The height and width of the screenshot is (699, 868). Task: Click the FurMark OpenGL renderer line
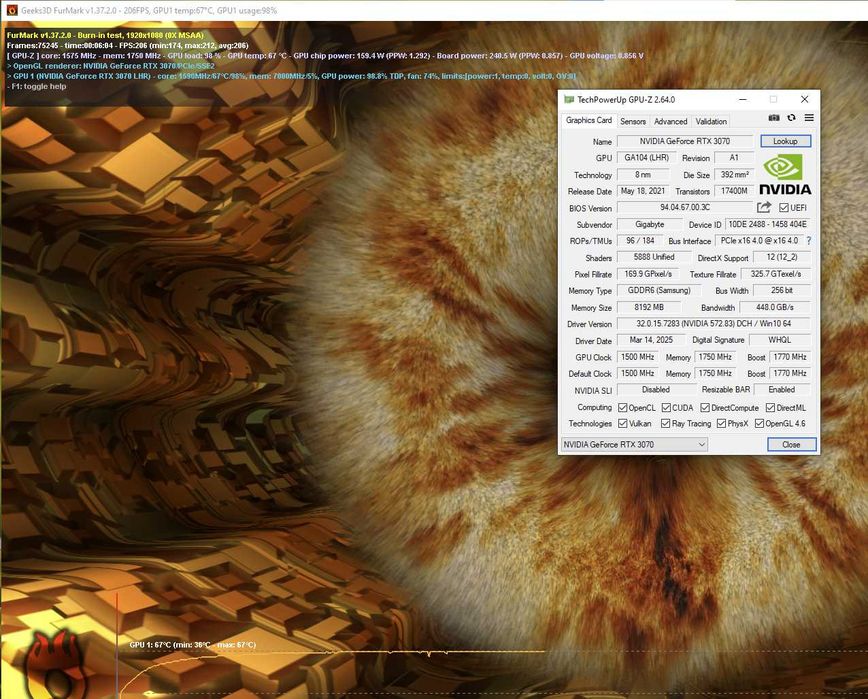click(111, 66)
